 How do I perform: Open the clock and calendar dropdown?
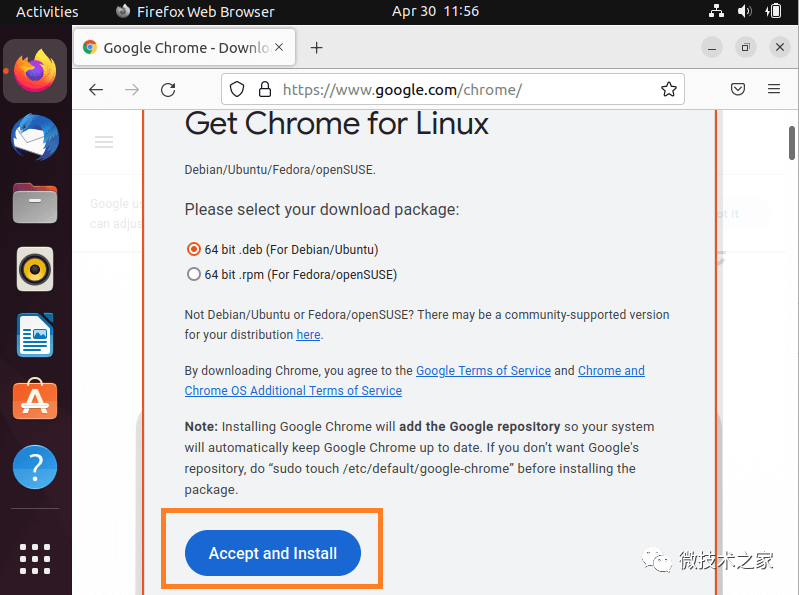click(x=435, y=11)
